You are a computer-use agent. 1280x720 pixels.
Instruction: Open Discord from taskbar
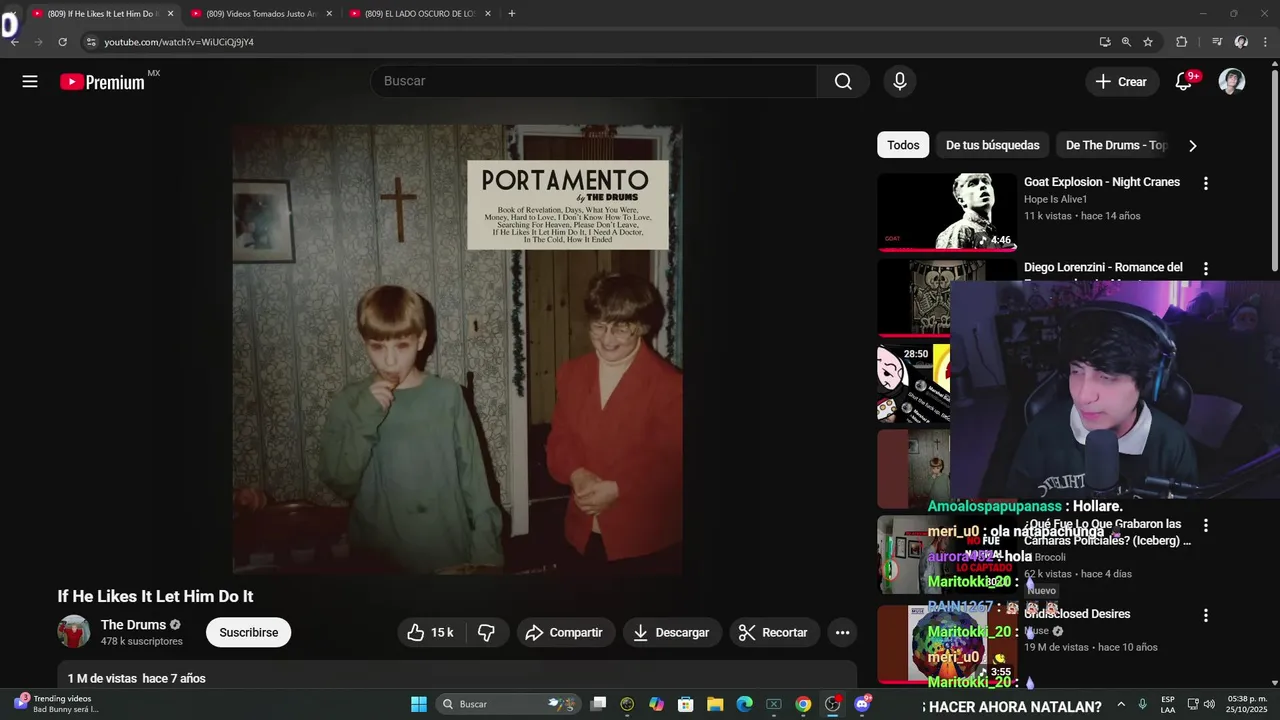[862, 704]
